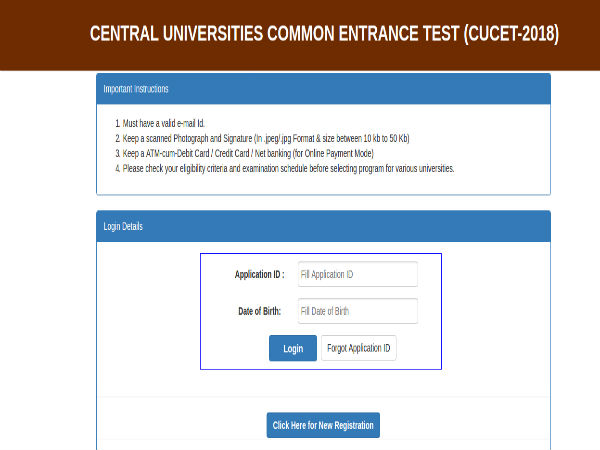Viewport: 600px width, 450px height.
Task: Click the 'Application ID :' label
Action: pos(259,274)
